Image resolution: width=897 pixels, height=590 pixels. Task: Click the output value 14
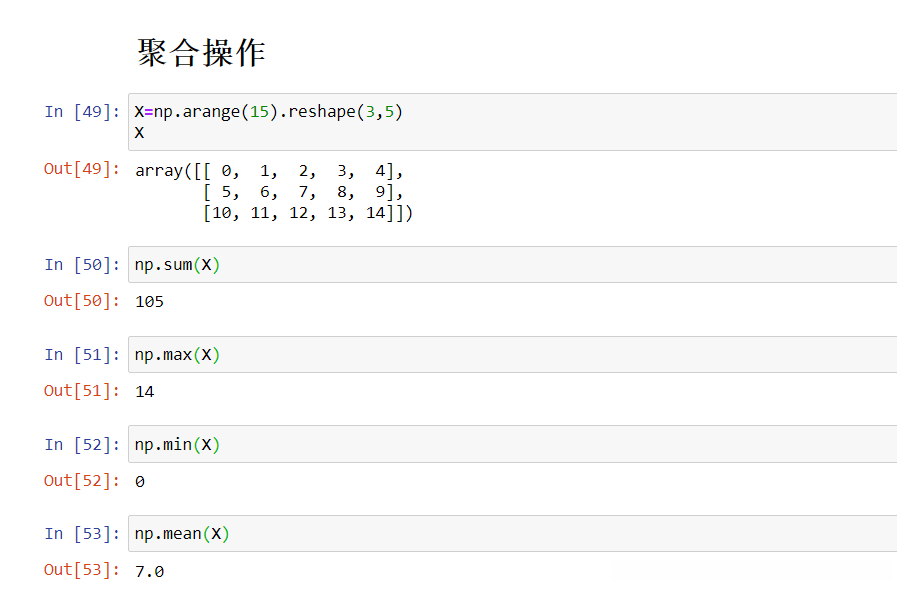(145, 392)
